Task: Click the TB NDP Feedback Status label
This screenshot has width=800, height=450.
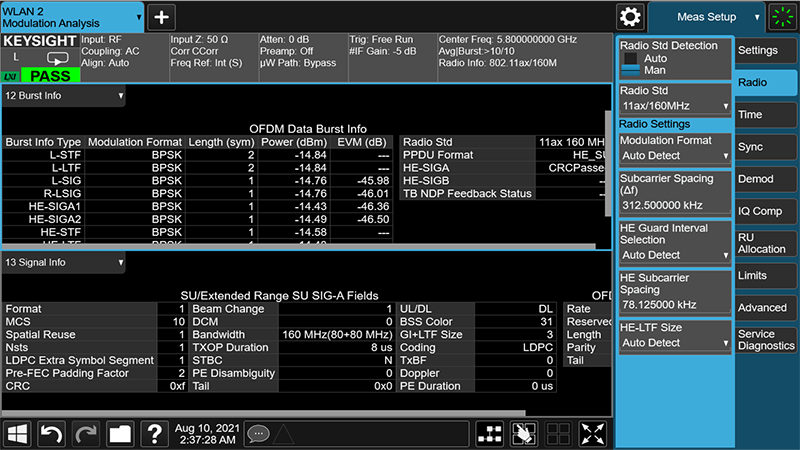Action: pos(467,194)
